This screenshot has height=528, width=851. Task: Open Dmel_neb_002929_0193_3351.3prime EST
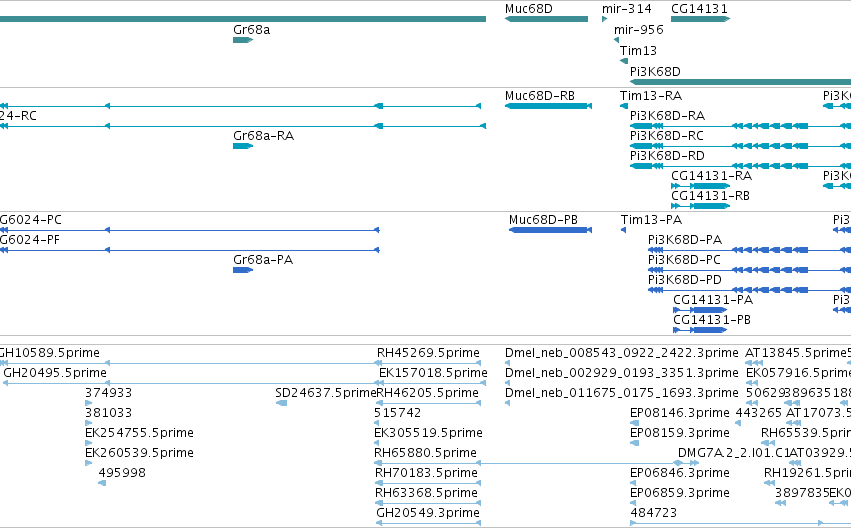(x=621, y=373)
